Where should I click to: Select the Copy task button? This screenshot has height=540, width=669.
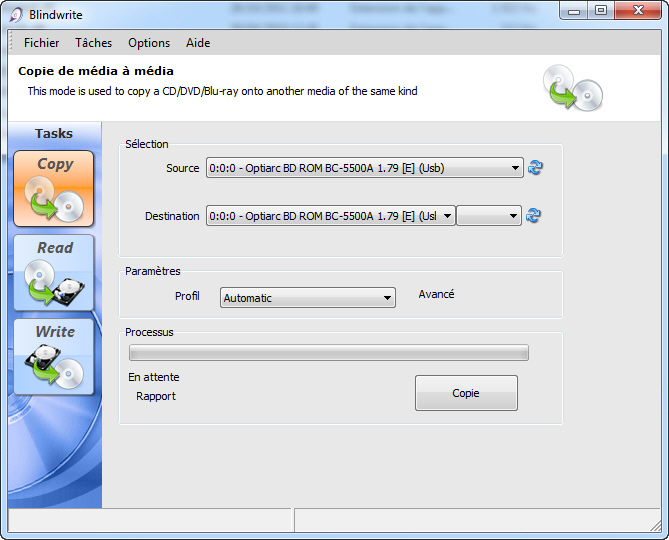(54, 189)
